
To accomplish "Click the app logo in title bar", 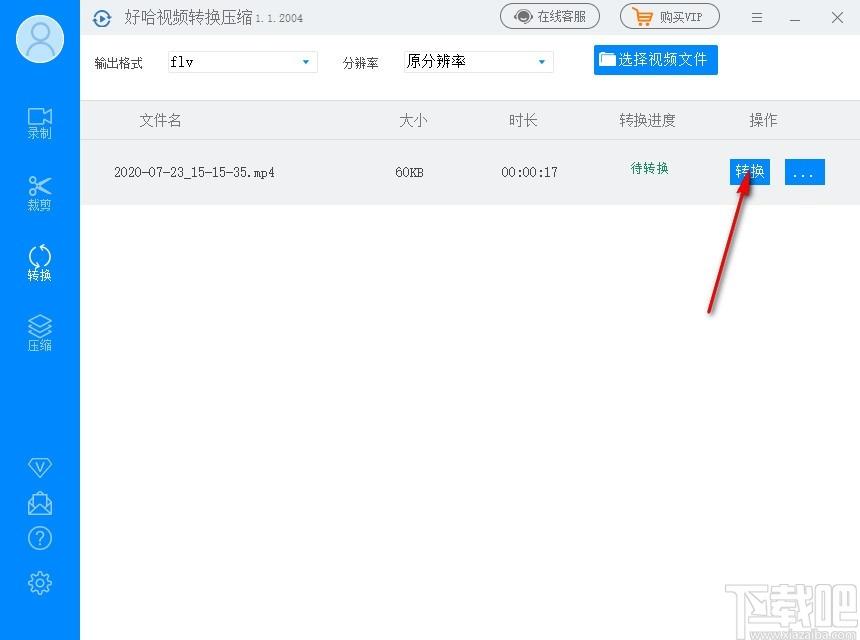I will coord(102,18).
